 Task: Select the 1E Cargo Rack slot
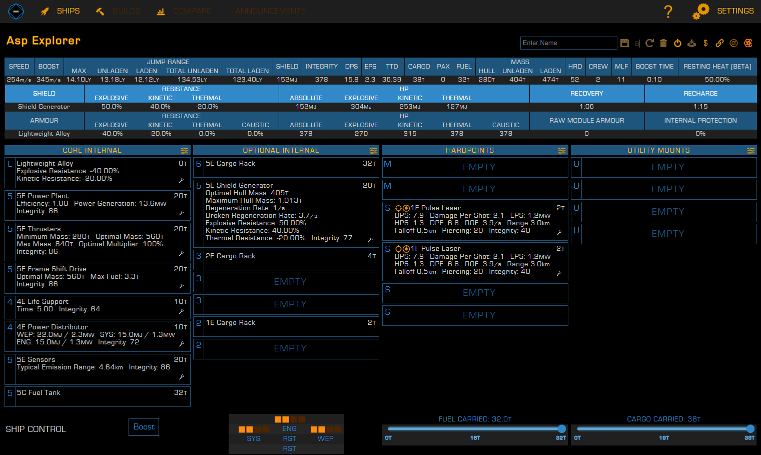(x=286, y=326)
